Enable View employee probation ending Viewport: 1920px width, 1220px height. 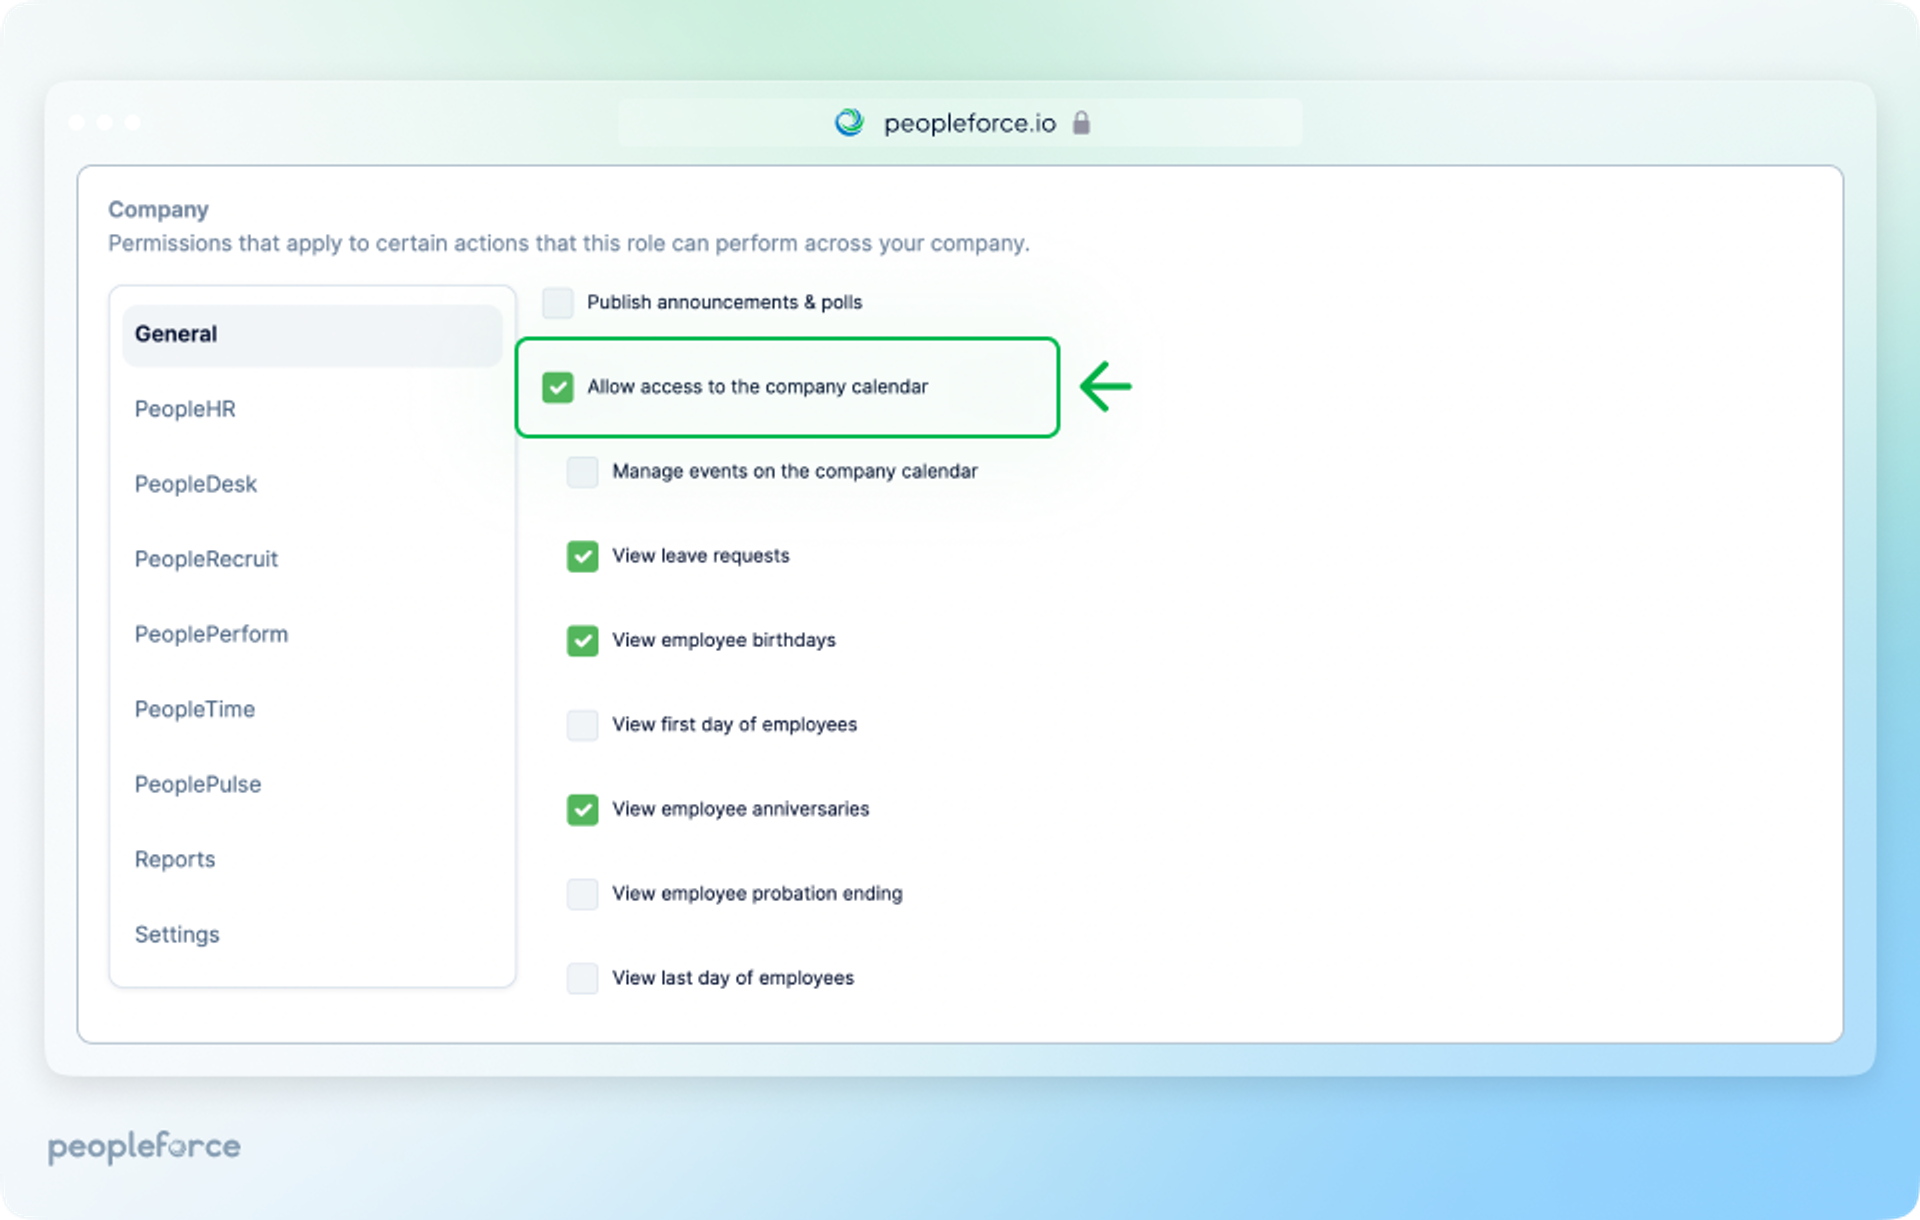(x=583, y=894)
